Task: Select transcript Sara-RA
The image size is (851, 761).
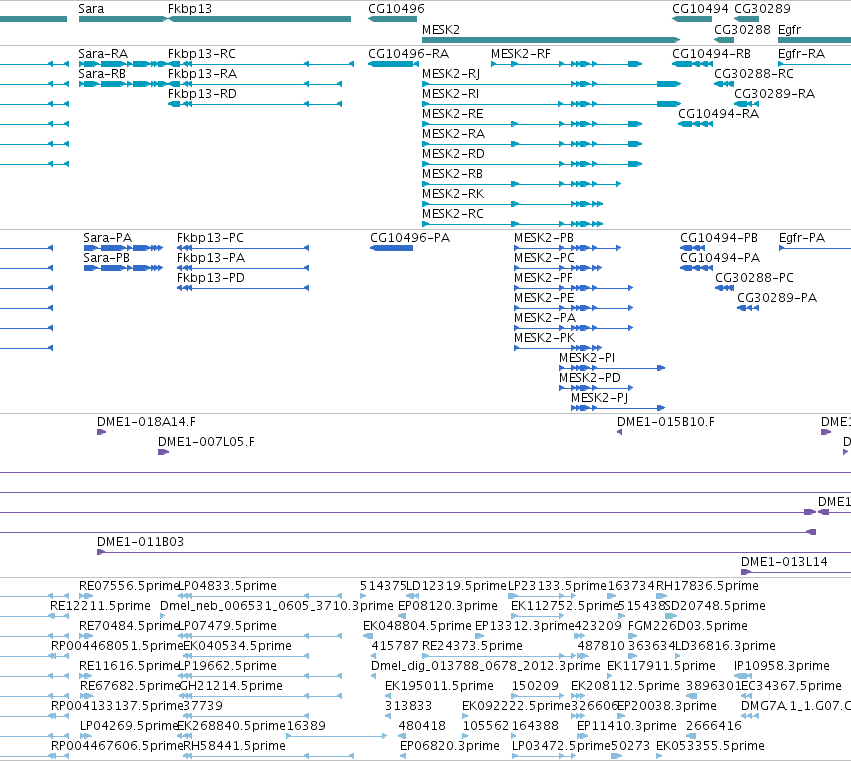Action: click(x=103, y=54)
